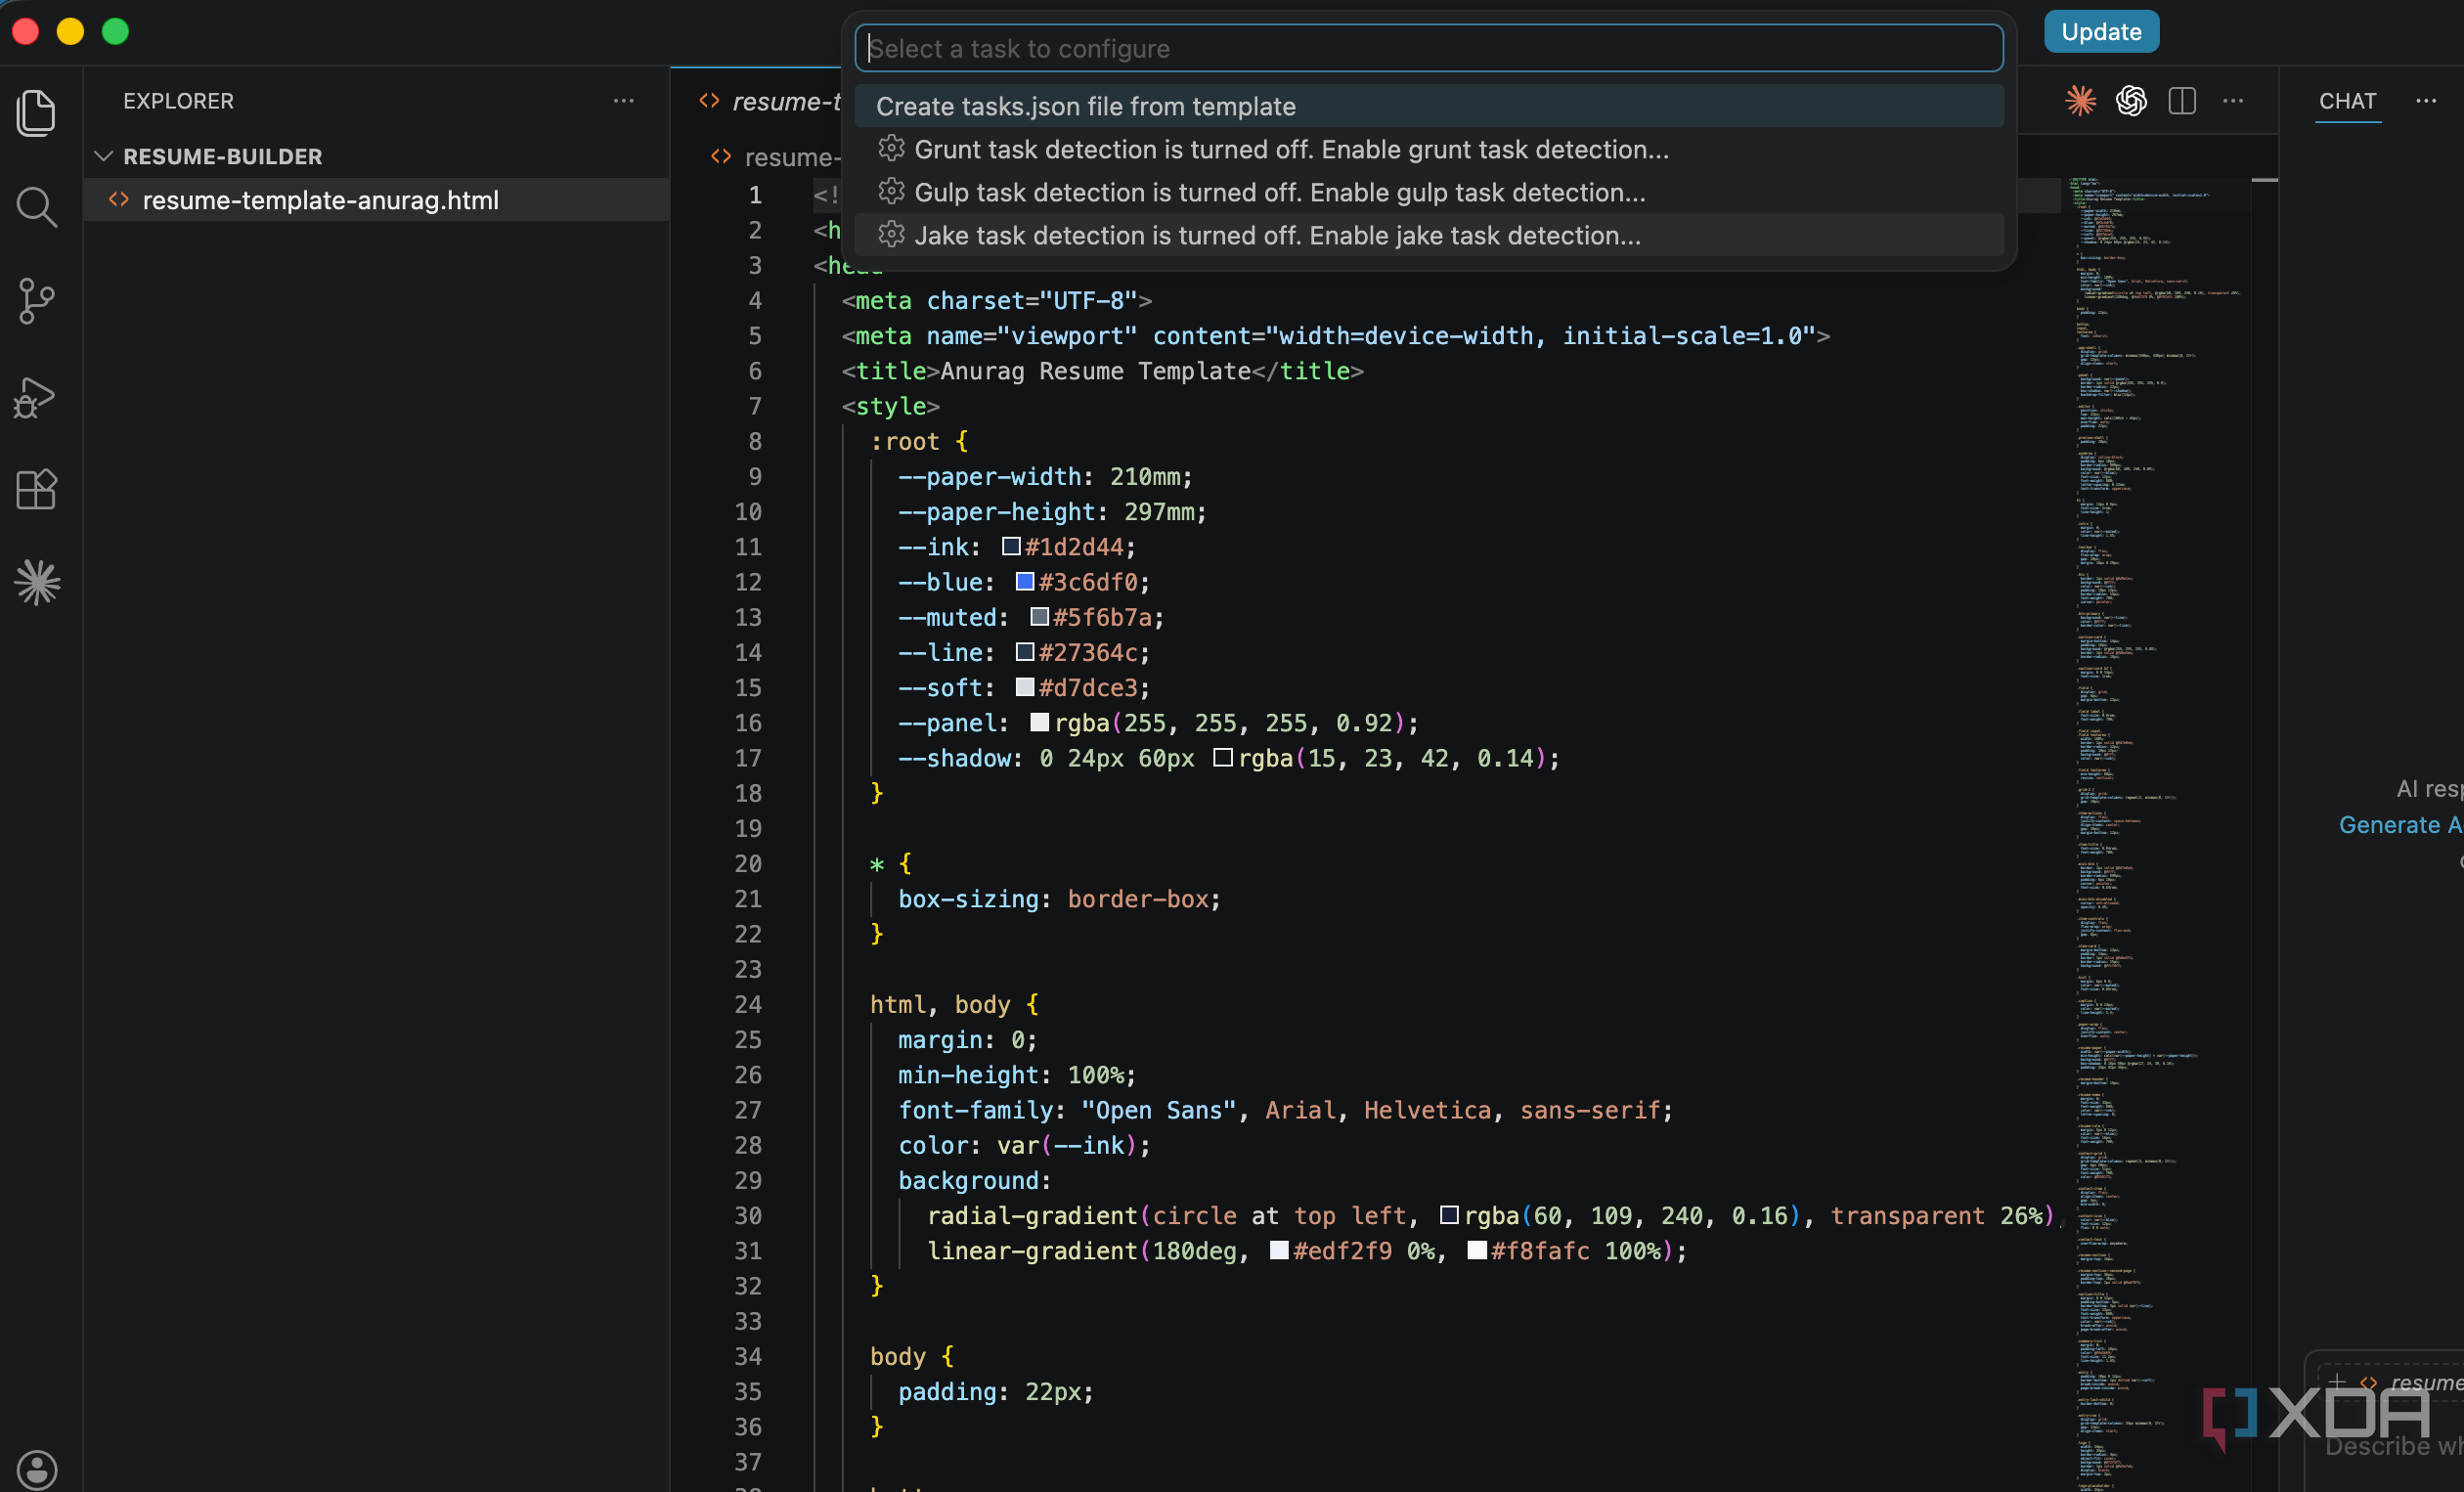This screenshot has width=2464, height=1492.
Task: Switch to the CHAT tab
Action: coord(2347,101)
